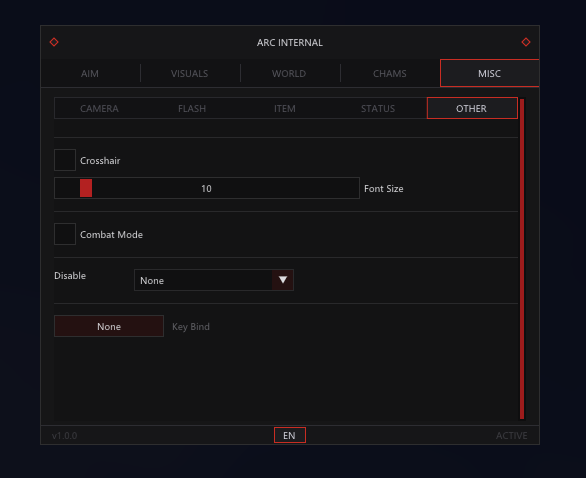Click the ACTIVE status text
Image resolution: width=586 pixels, height=478 pixels.
coord(512,436)
